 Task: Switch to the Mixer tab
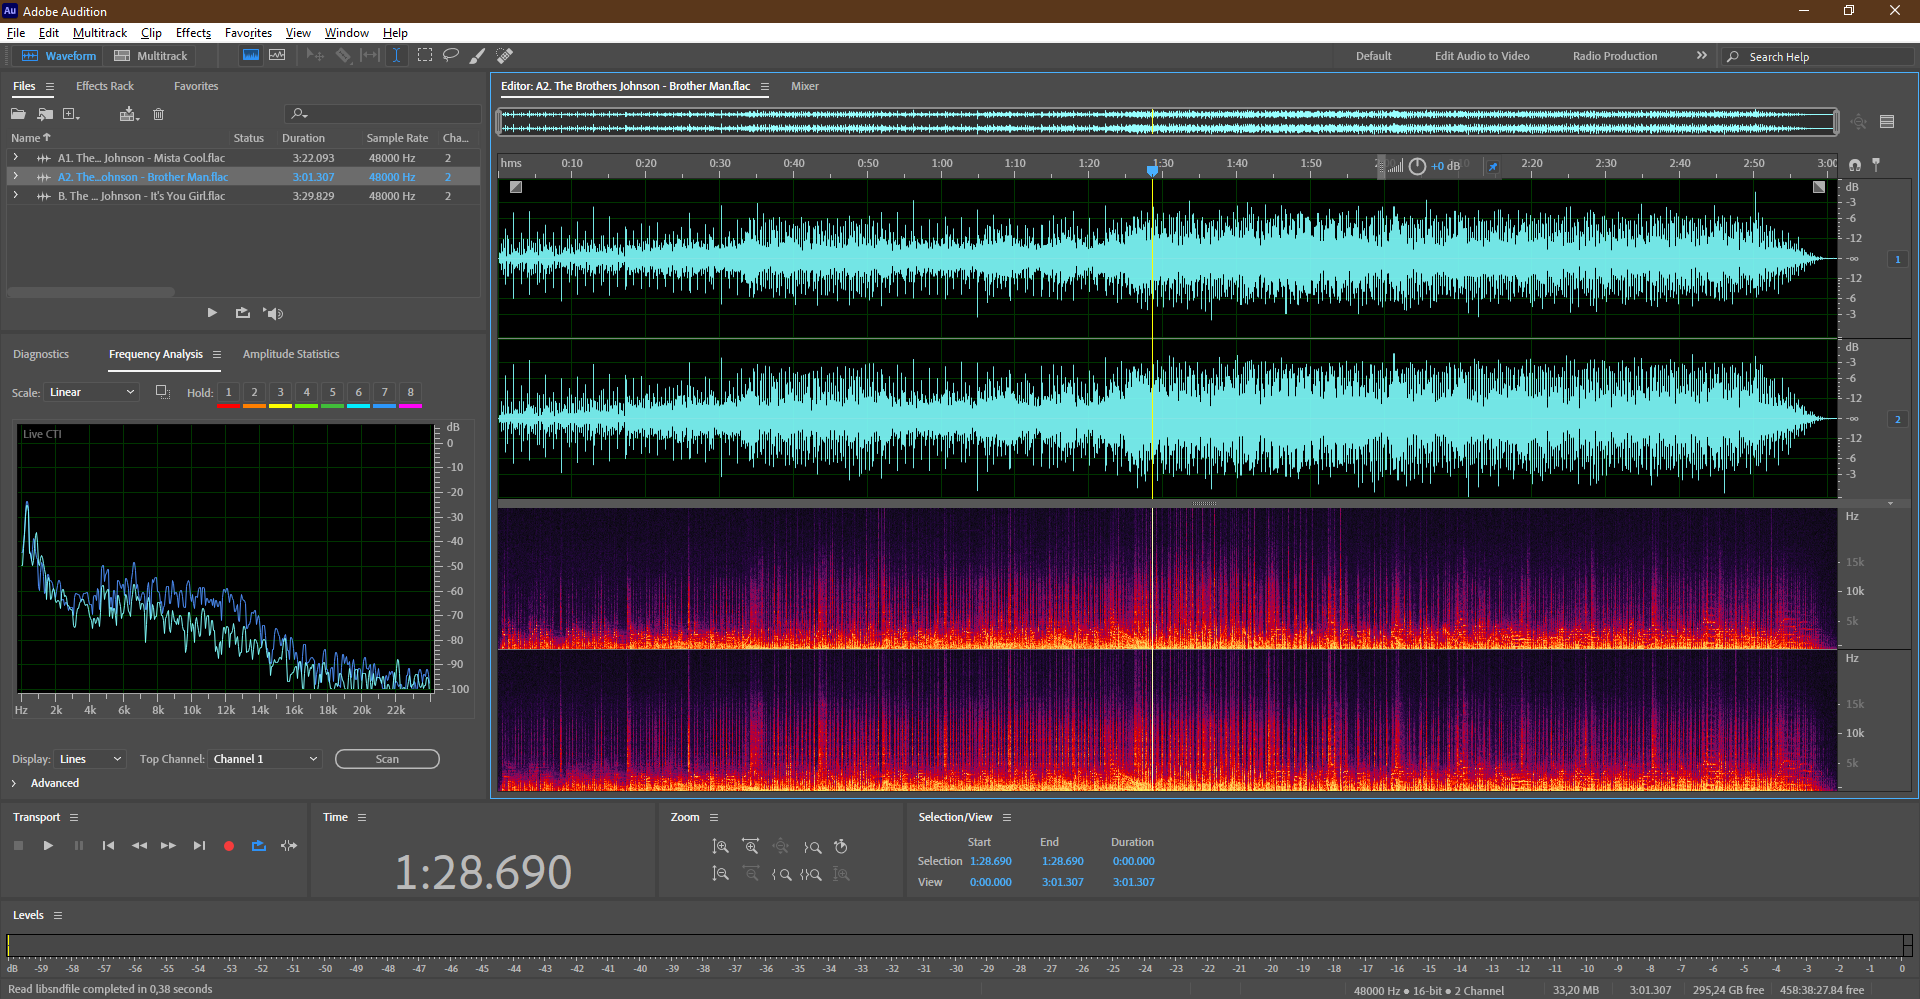(x=805, y=86)
